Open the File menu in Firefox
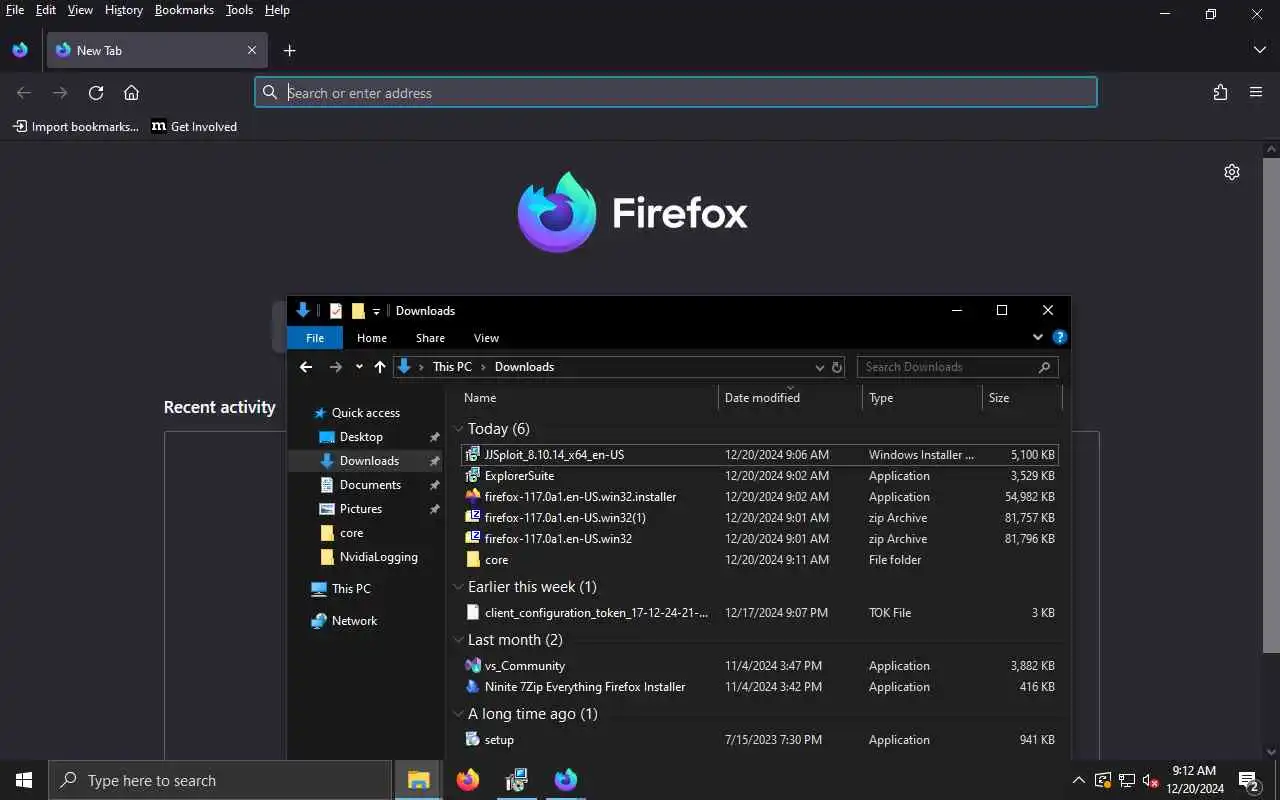 (x=15, y=10)
